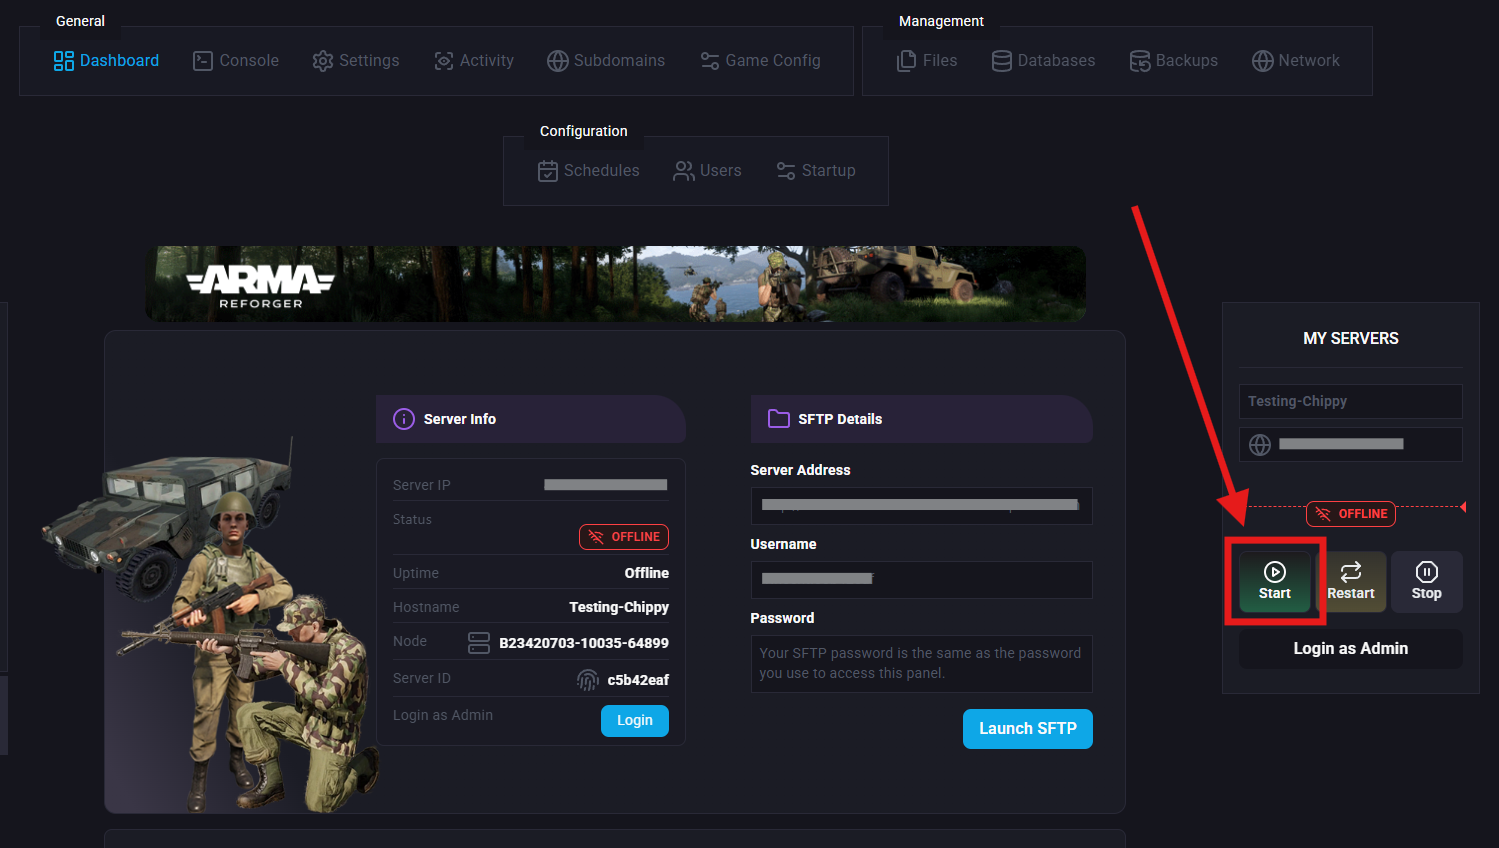Click the Arma Reforger banner image

[616, 284]
